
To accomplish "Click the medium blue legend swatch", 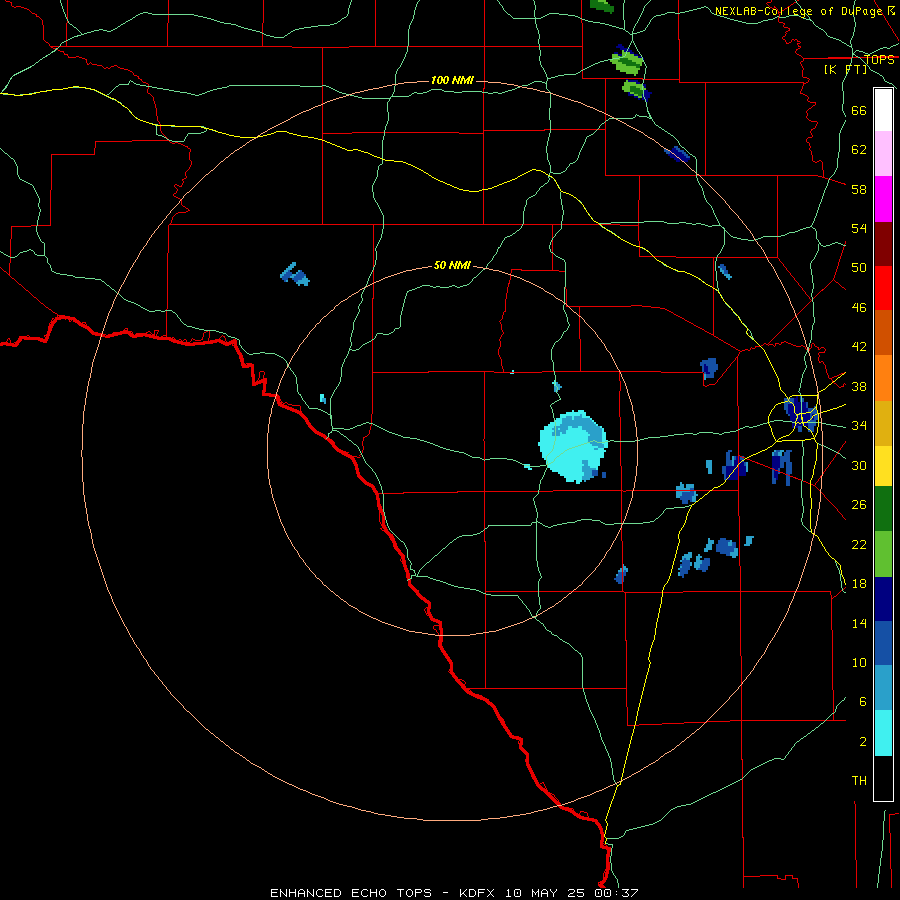I will point(883,643).
